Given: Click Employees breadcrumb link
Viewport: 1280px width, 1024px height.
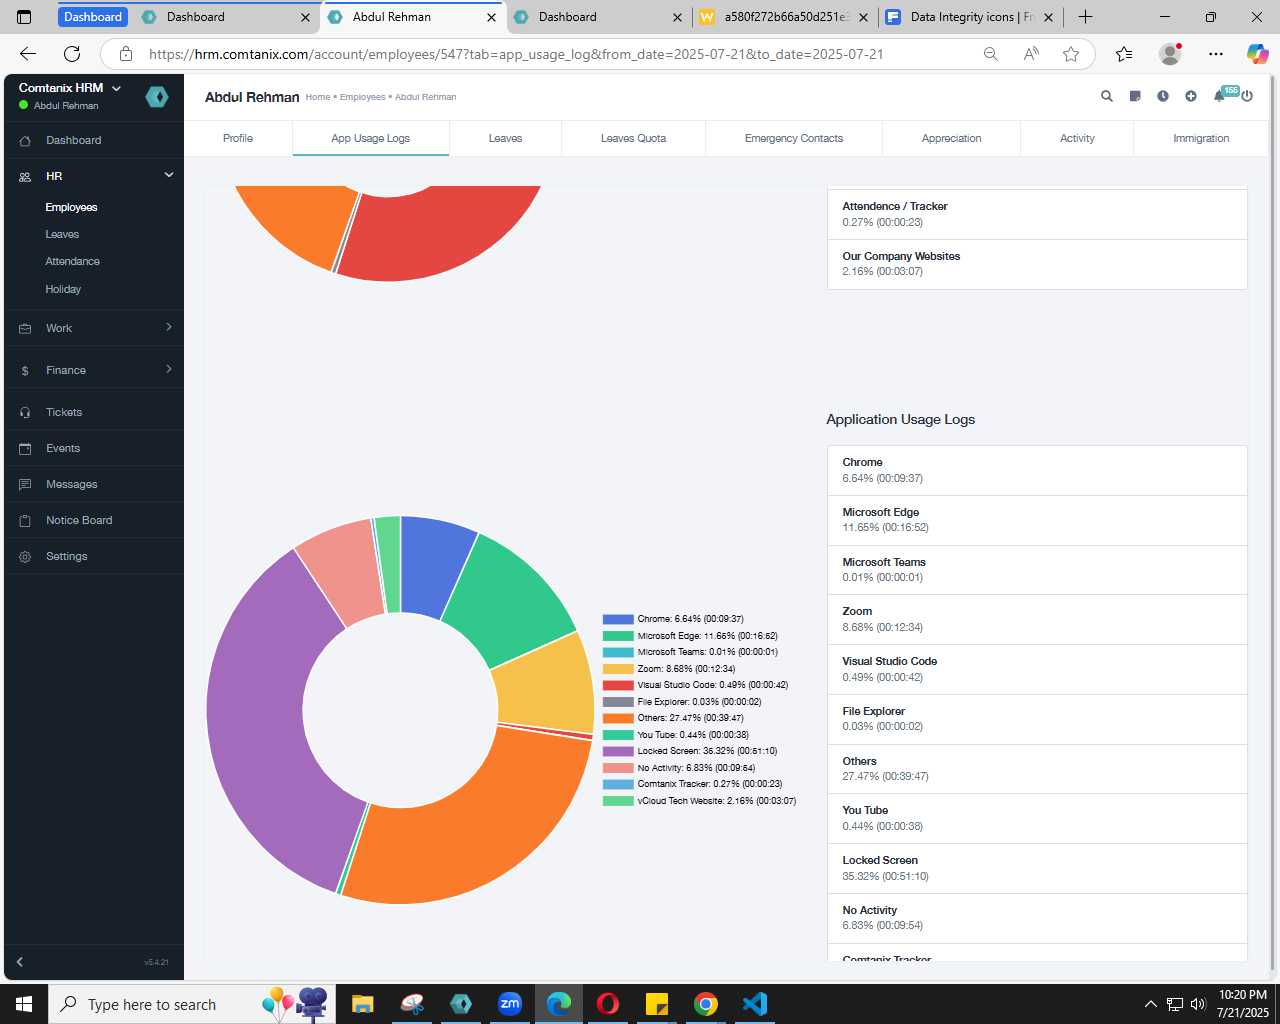Looking at the screenshot, I should (x=362, y=97).
